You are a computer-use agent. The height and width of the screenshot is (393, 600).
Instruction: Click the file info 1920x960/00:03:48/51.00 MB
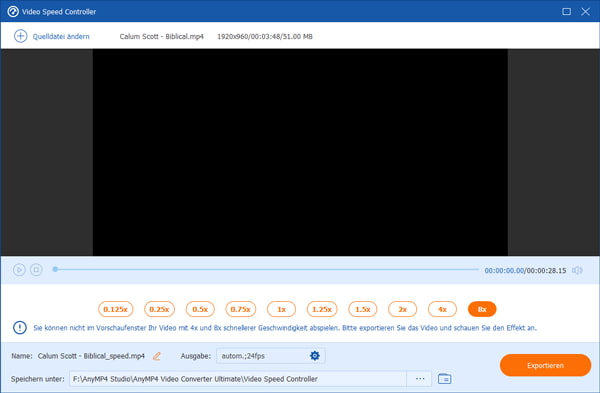click(x=265, y=37)
